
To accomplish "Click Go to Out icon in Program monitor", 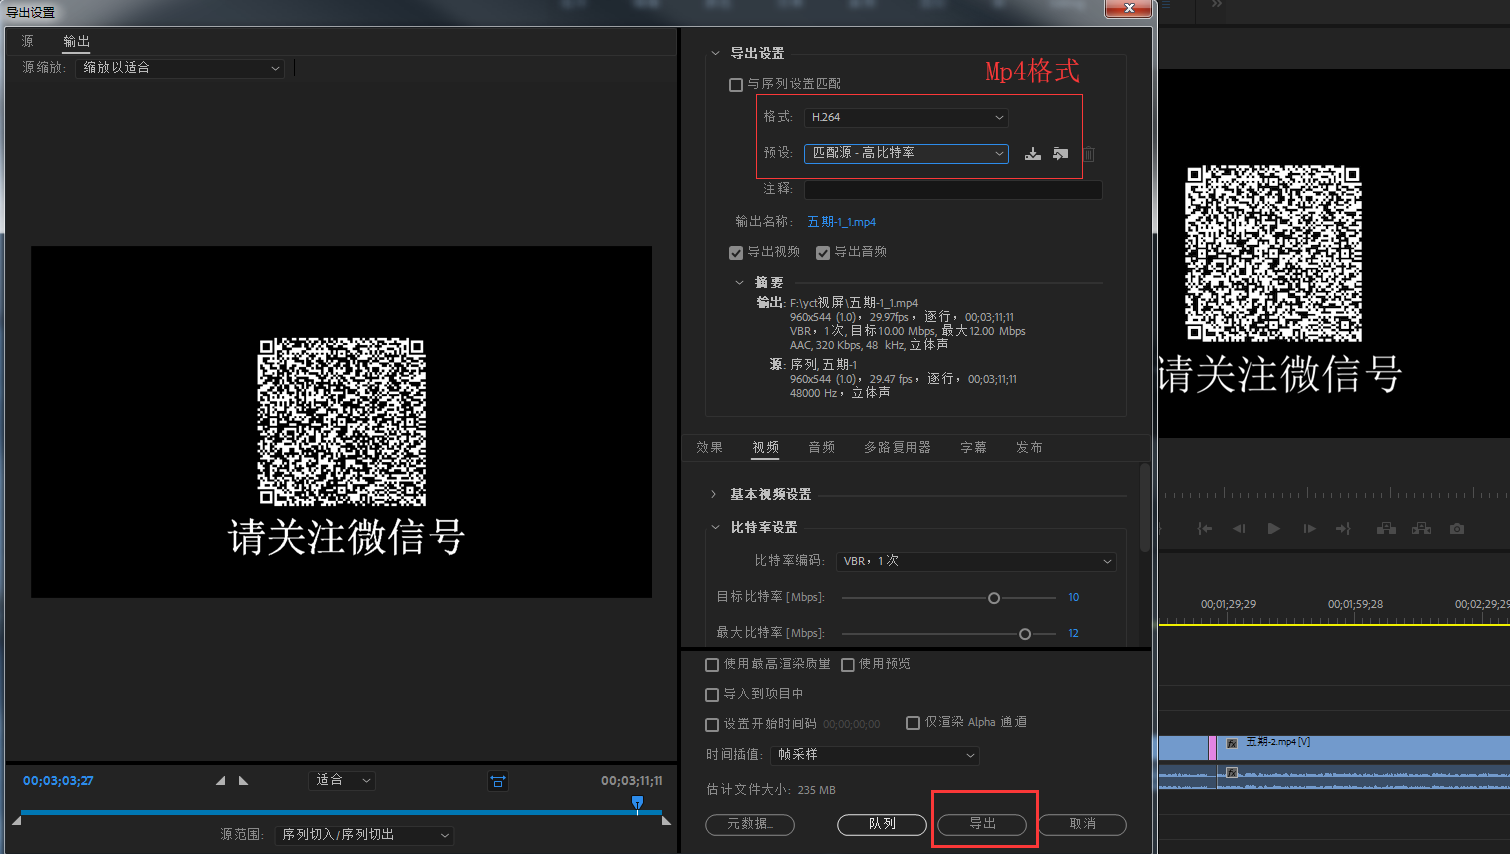I will click(1343, 528).
